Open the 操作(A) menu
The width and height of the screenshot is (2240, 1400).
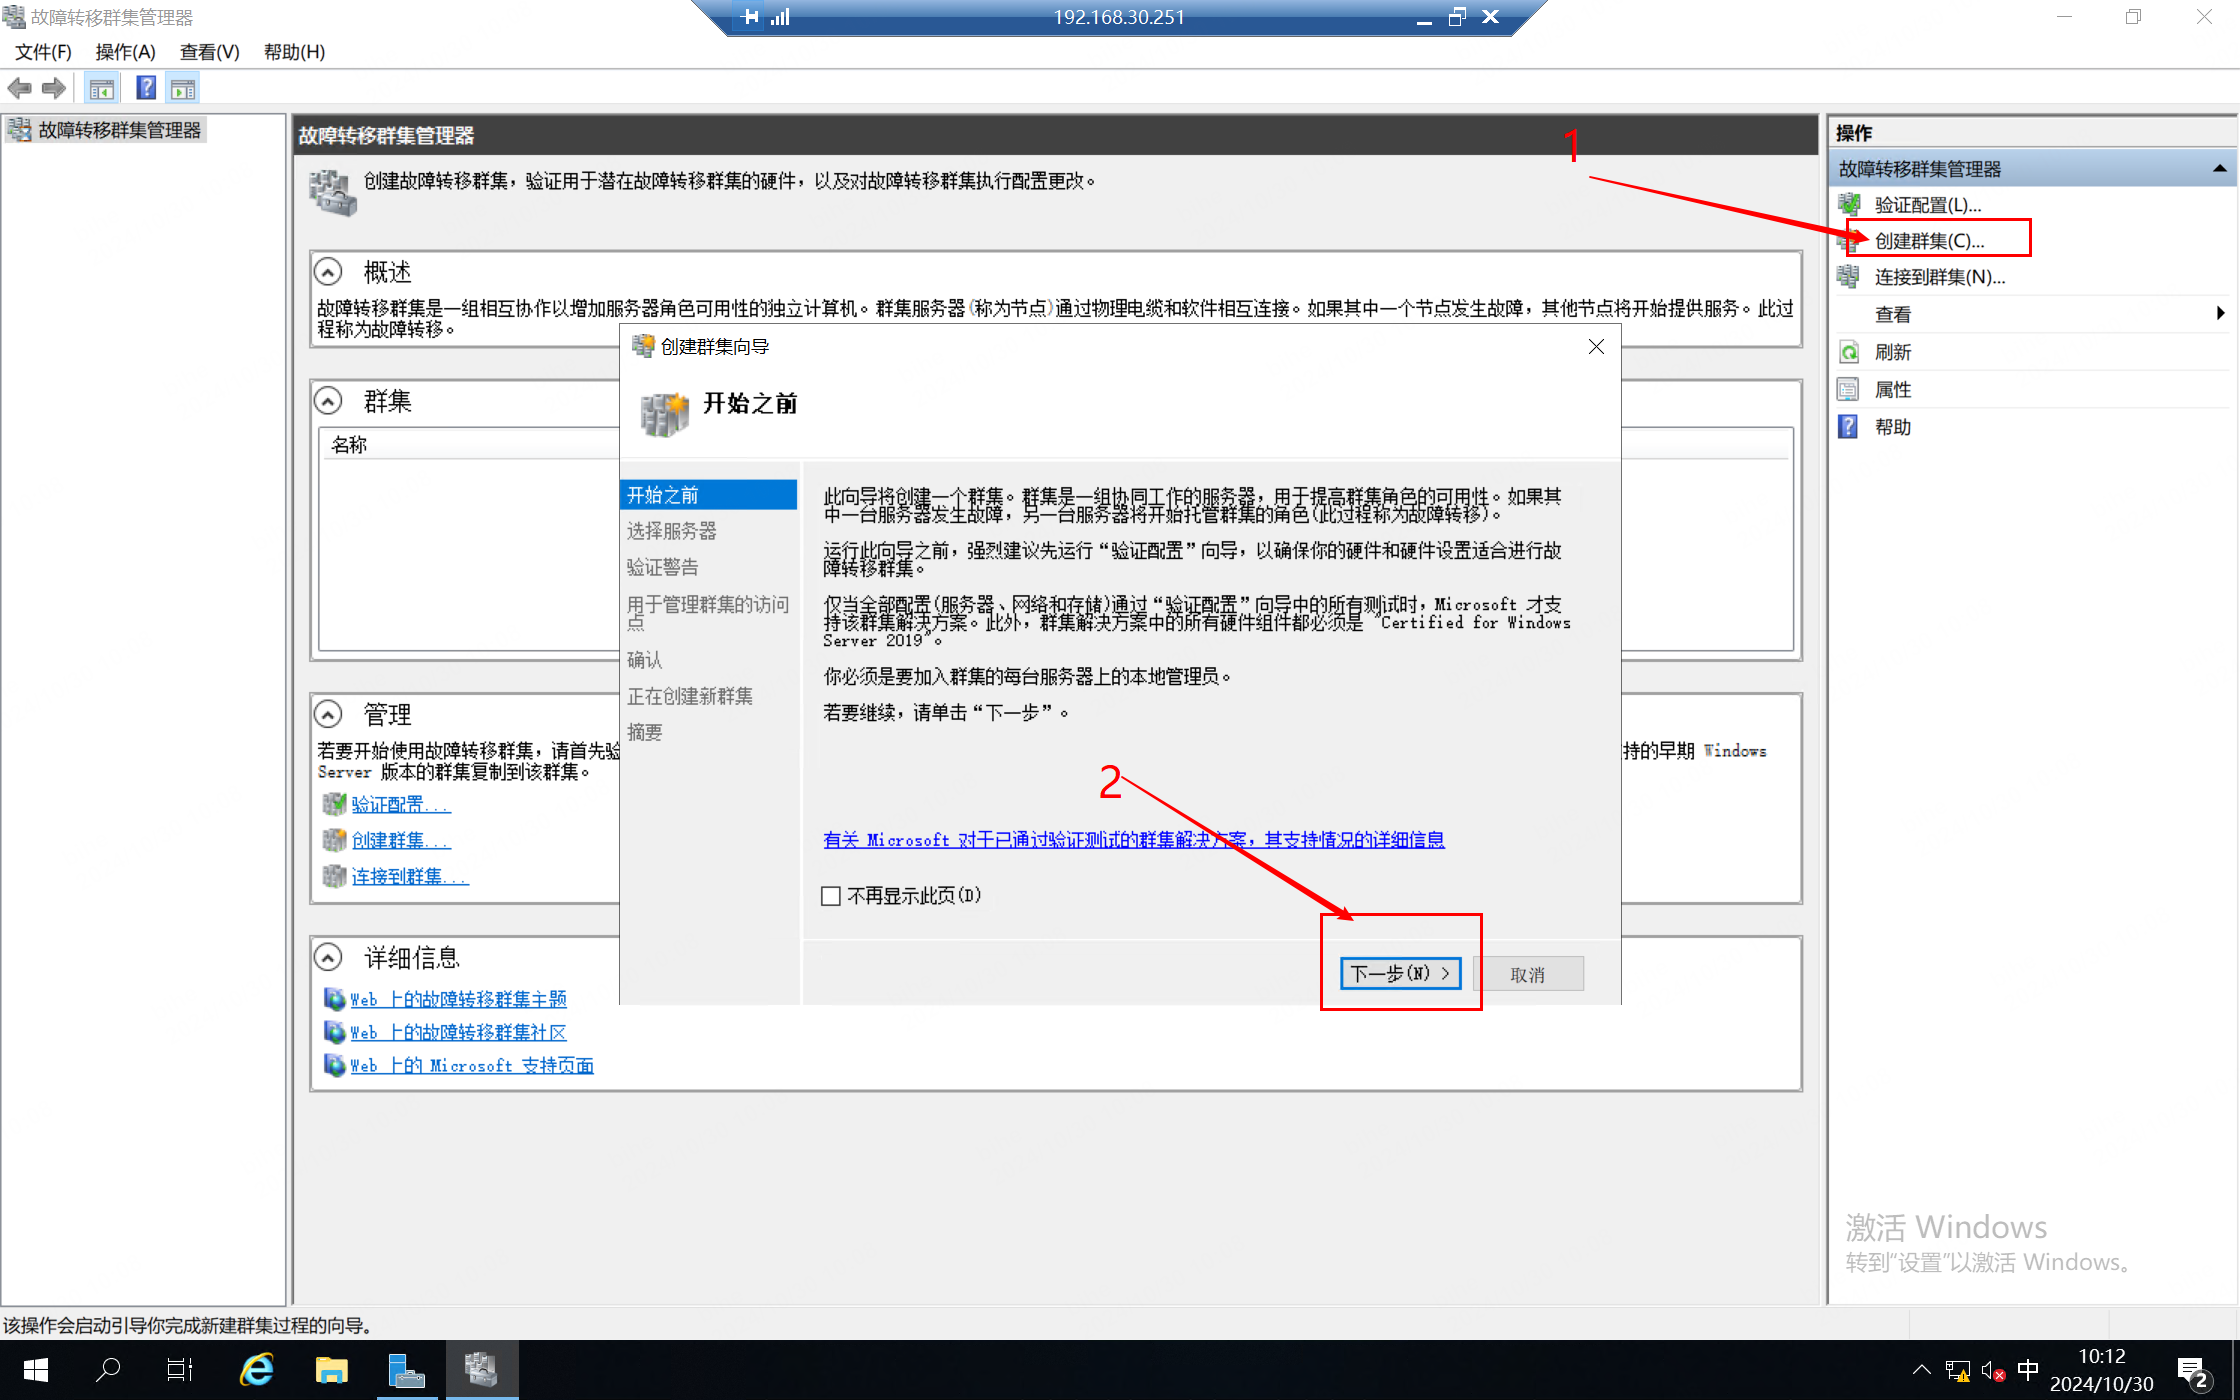[x=125, y=52]
